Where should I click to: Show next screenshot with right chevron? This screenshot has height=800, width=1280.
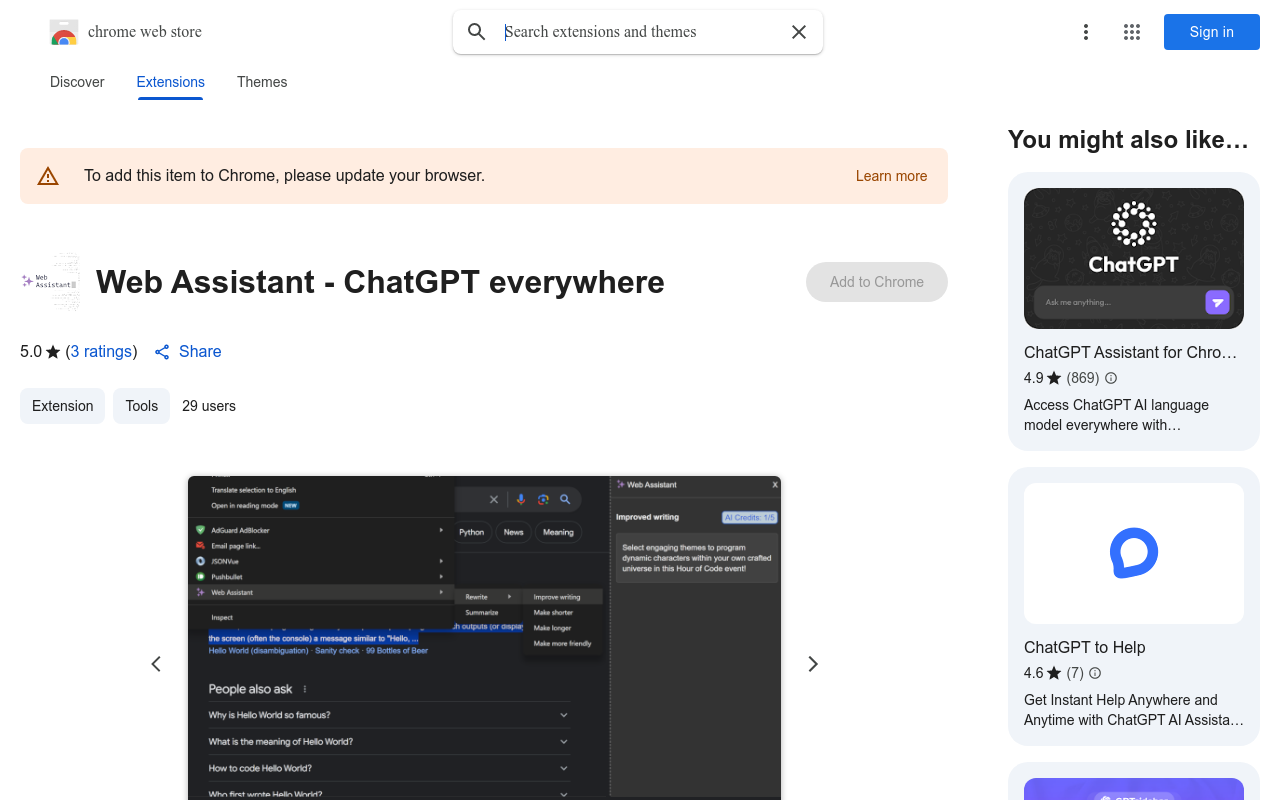coord(813,664)
